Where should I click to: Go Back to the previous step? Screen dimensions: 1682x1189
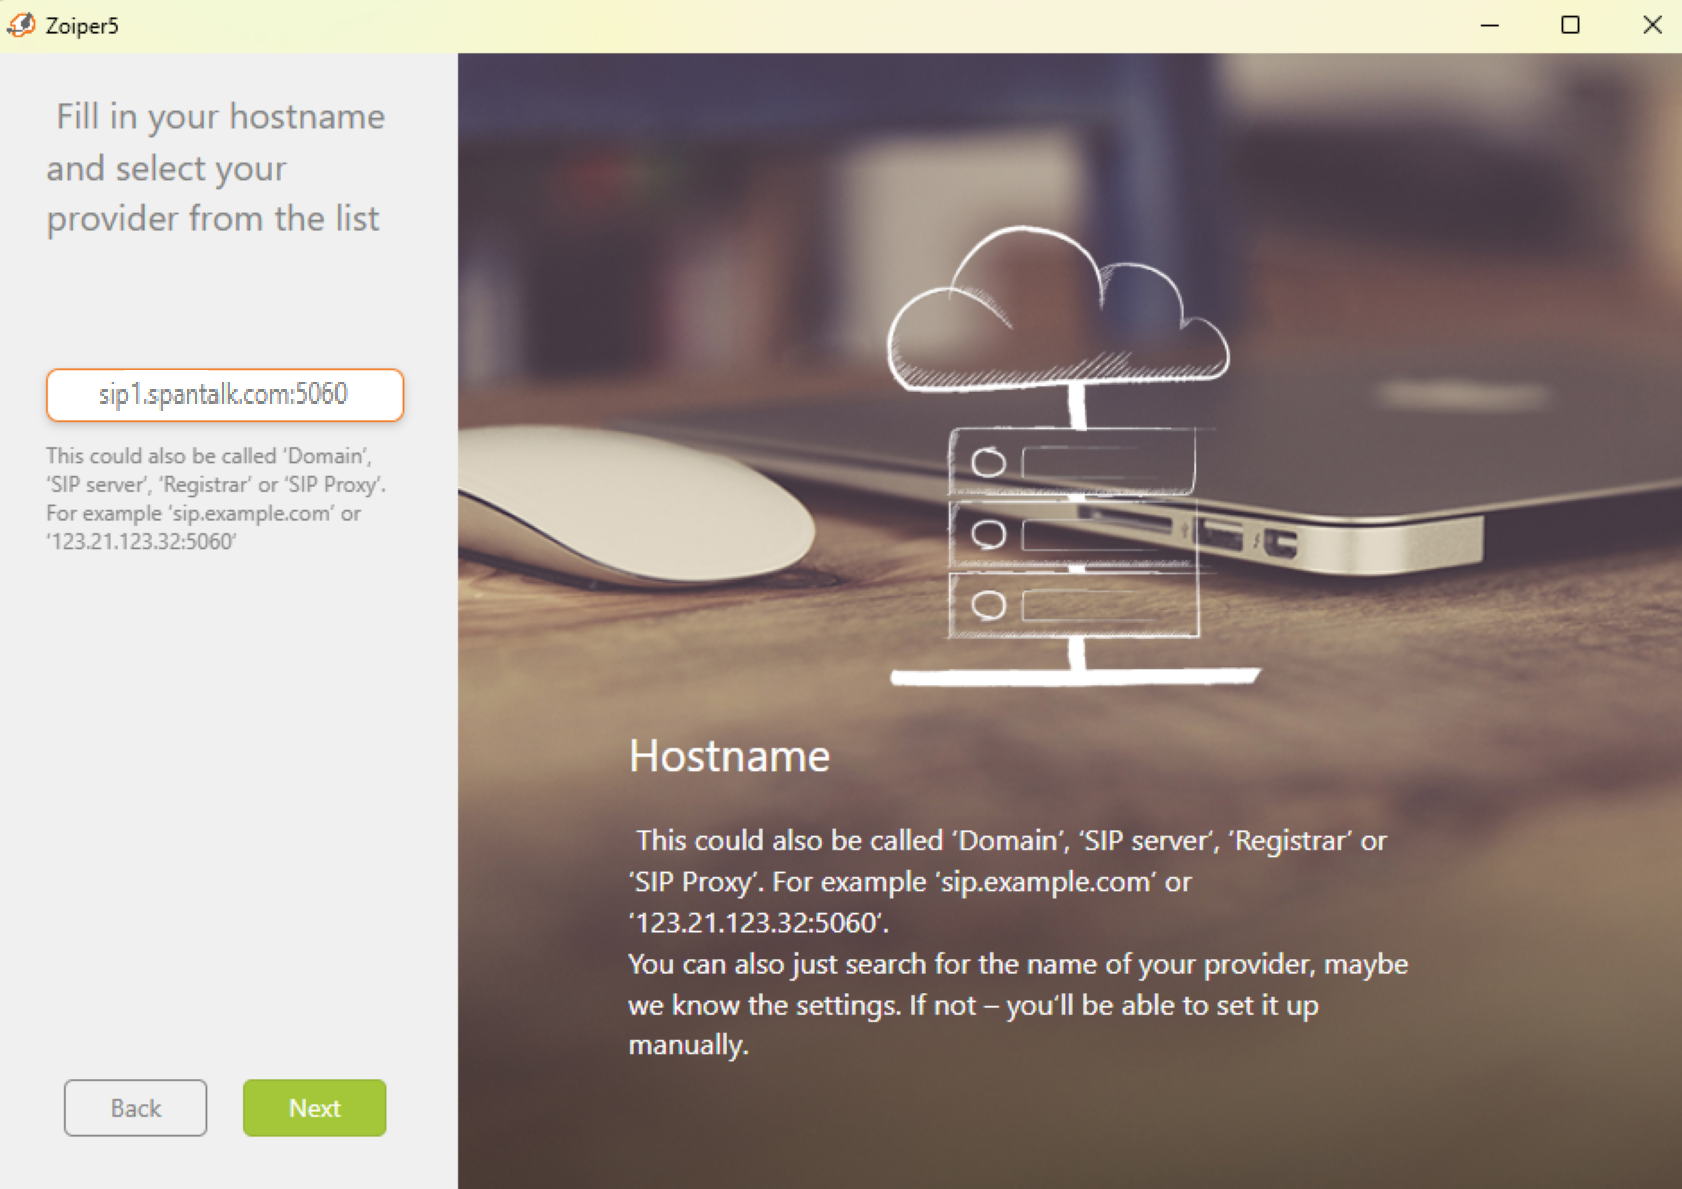click(x=135, y=1108)
